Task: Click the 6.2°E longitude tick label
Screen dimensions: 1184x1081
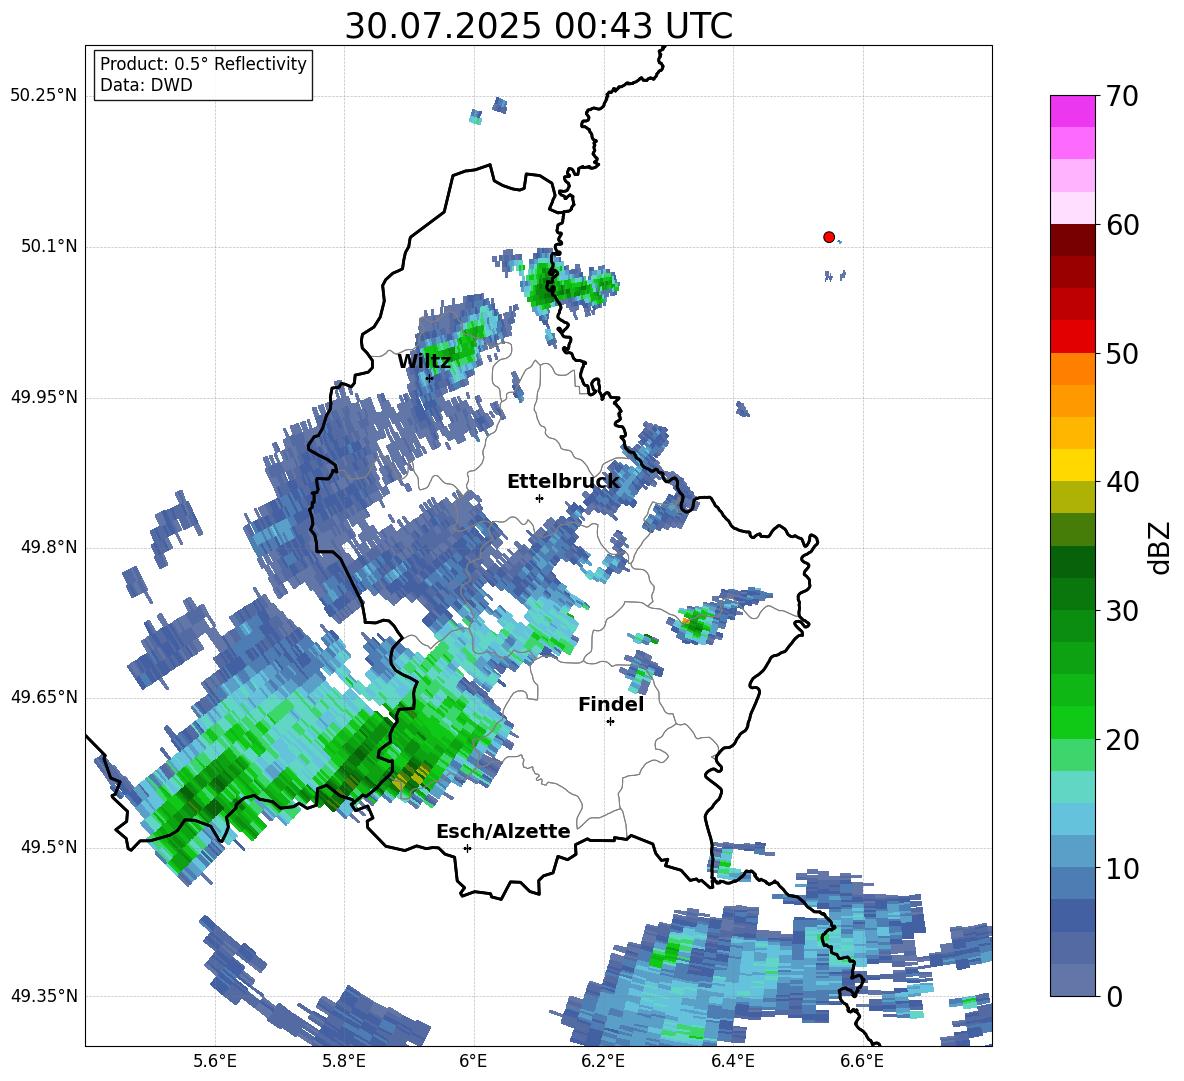Action: (x=603, y=1061)
